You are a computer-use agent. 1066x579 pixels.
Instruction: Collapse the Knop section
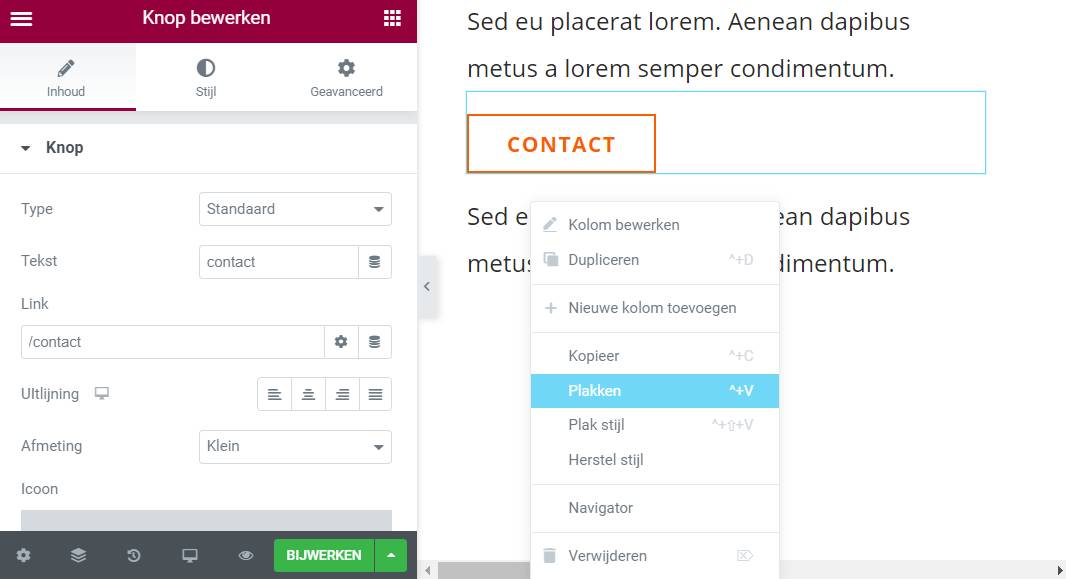click(26, 148)
